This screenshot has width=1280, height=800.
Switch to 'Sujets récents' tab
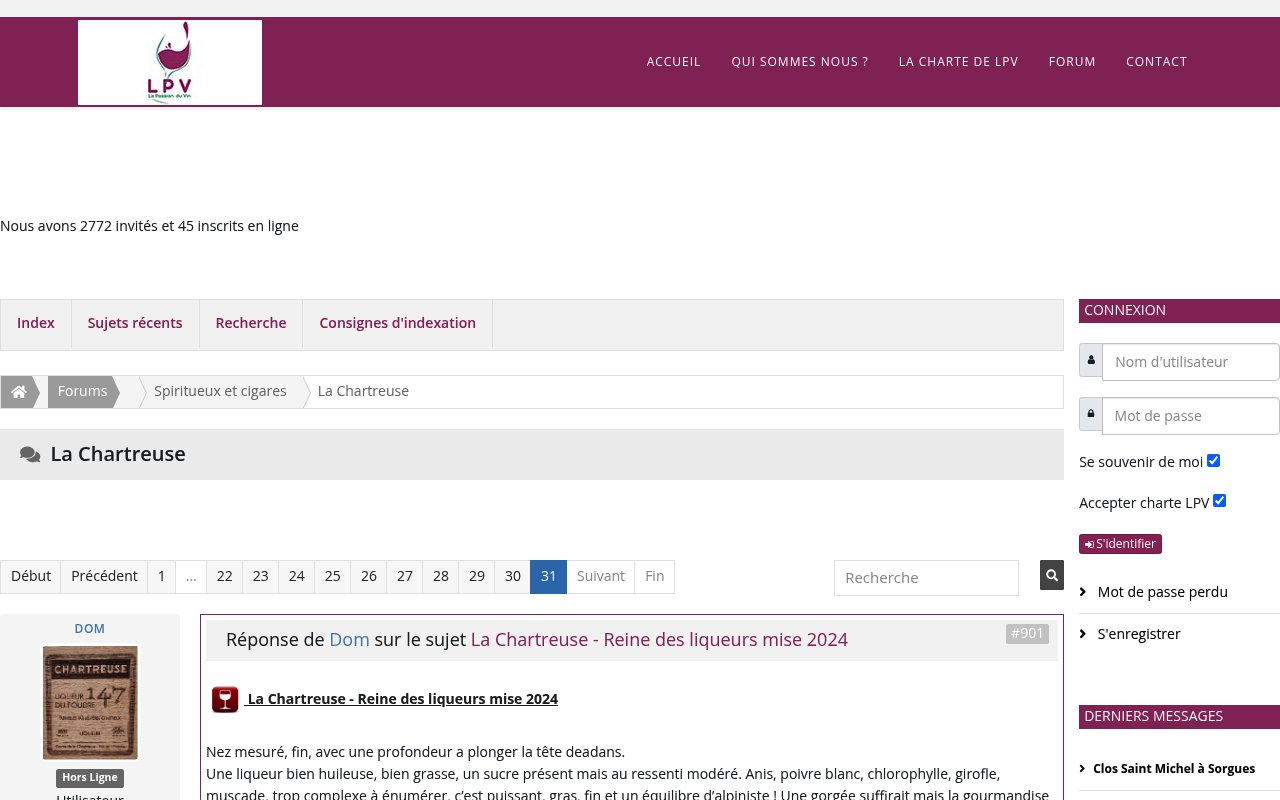click(x=135, y=323)
